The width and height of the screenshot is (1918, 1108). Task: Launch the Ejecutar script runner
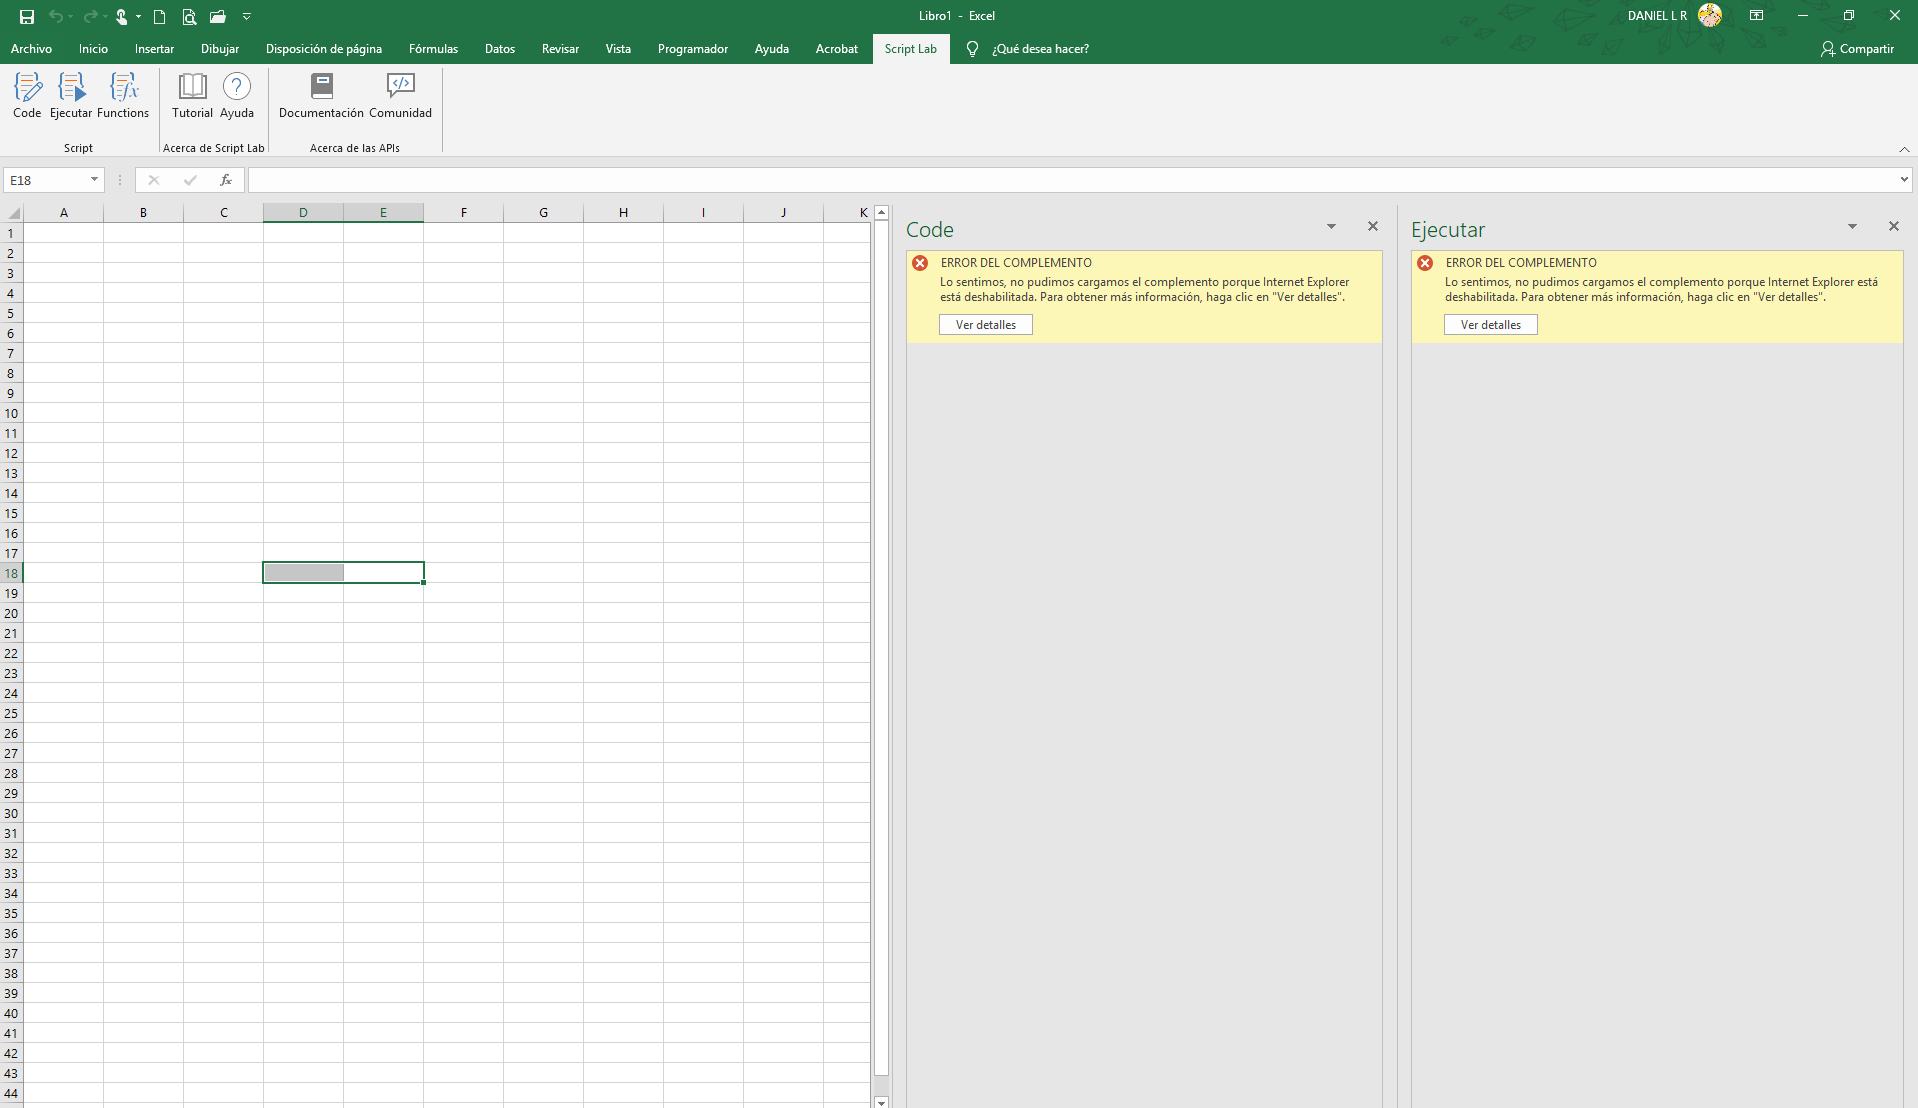coord(71,96)
